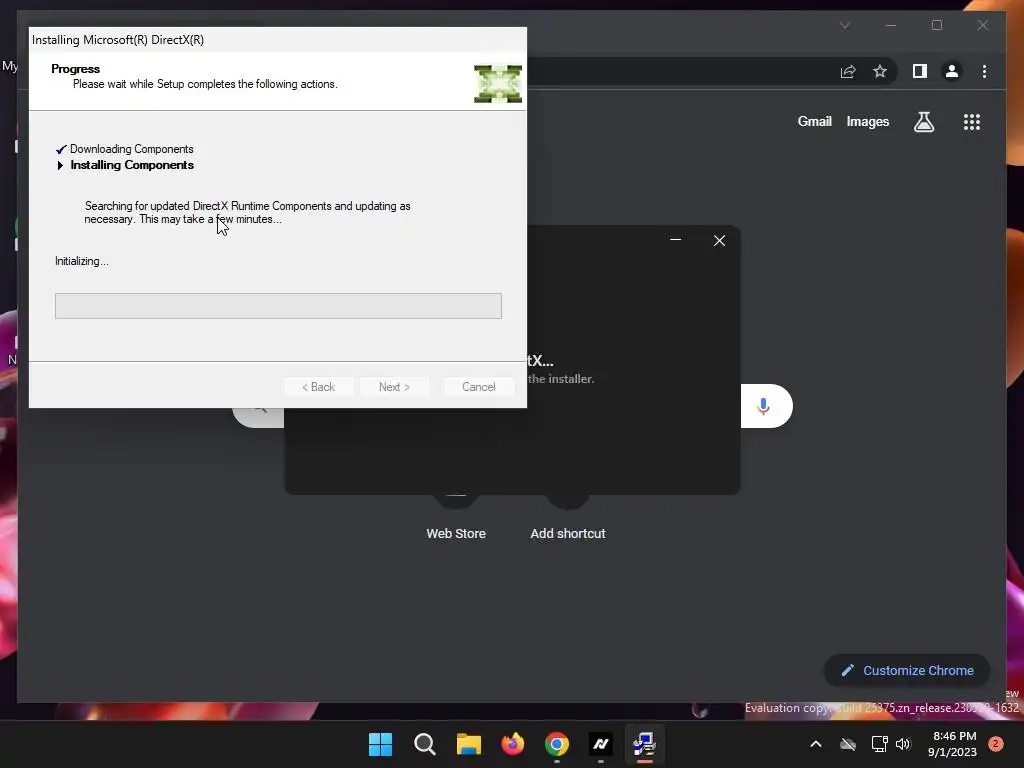The width and height of the screenshot is (1024, 768).
Task: Open the Chrome profile avatar icon
Action: (x=952, y=71)
